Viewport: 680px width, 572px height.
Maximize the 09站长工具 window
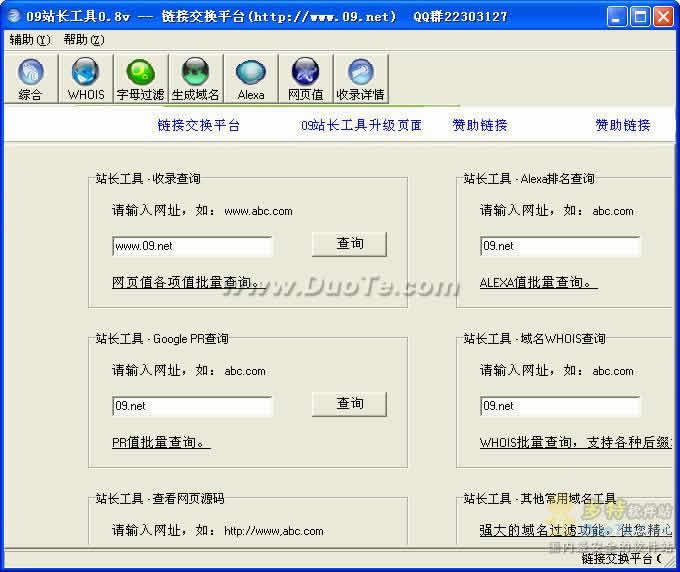click(x=640, y=17)
